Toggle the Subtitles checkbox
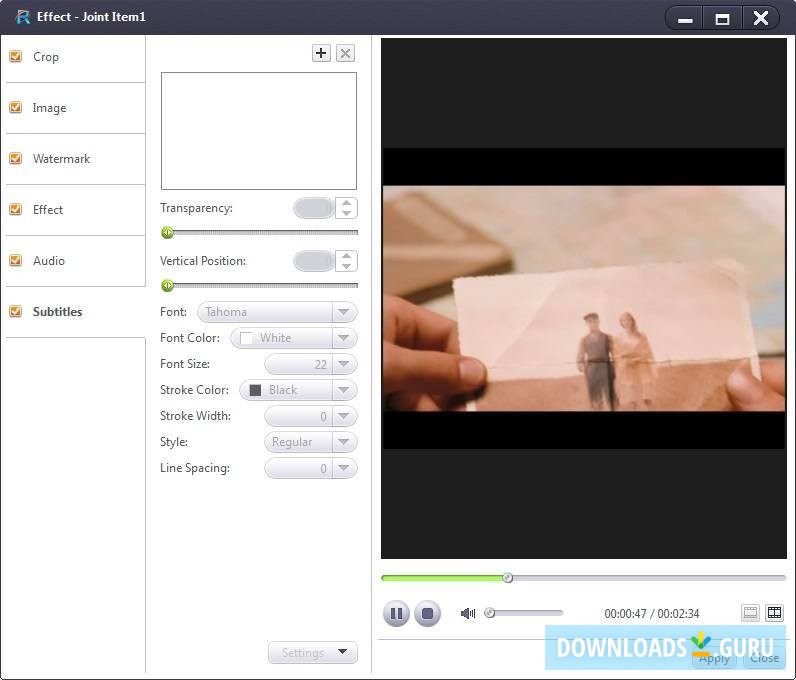The image size is (796, 680). pos(16,311)
